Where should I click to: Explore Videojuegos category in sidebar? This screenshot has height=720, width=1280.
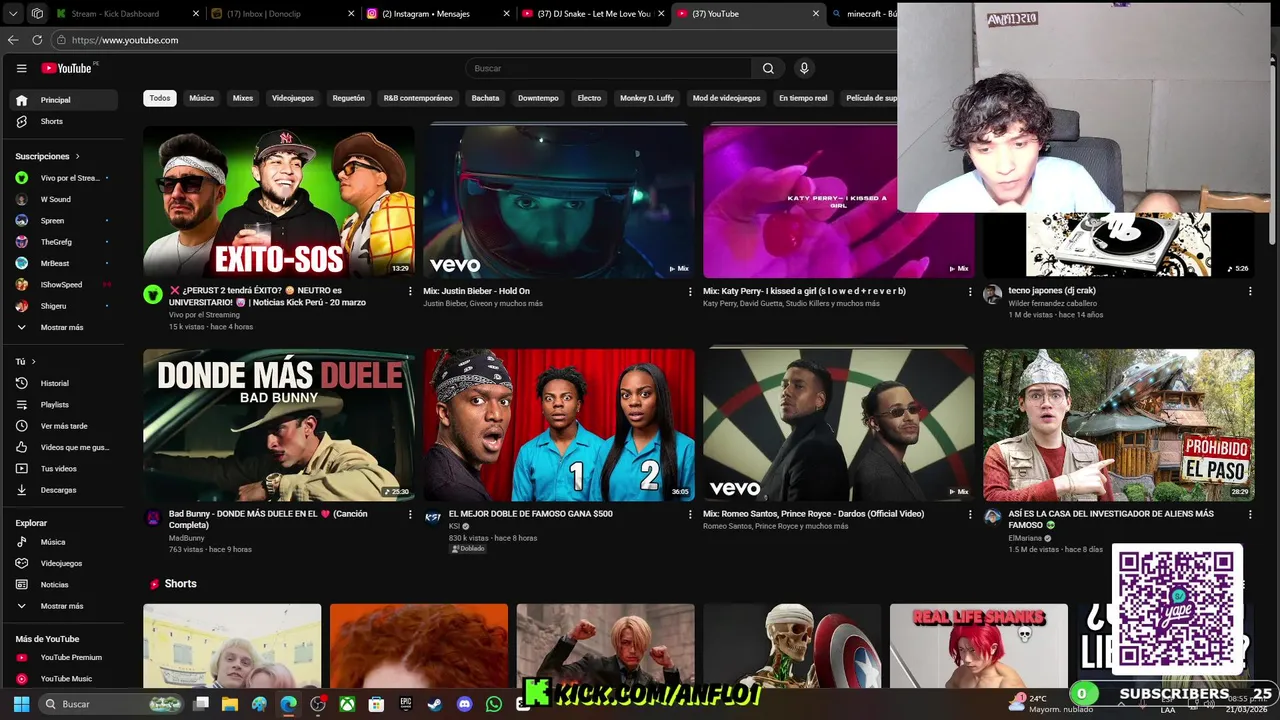pos(63,563)
